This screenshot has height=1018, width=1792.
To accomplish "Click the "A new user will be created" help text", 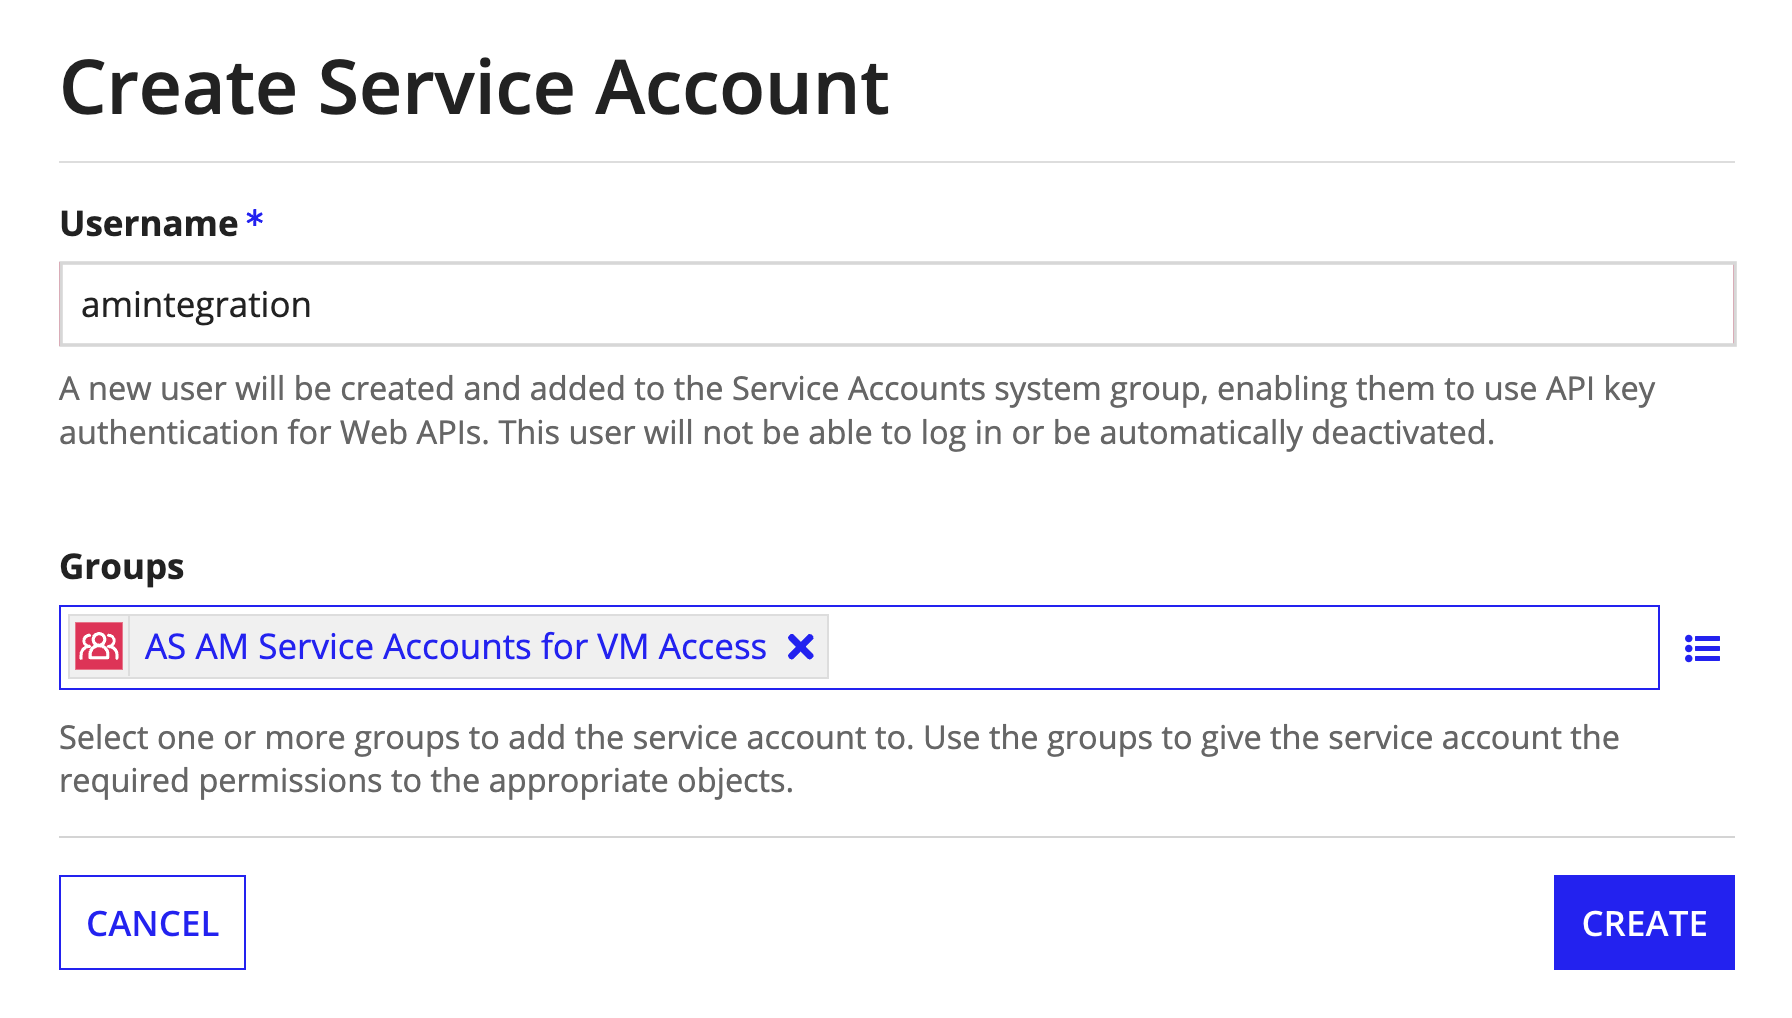I will coord(857,410).
